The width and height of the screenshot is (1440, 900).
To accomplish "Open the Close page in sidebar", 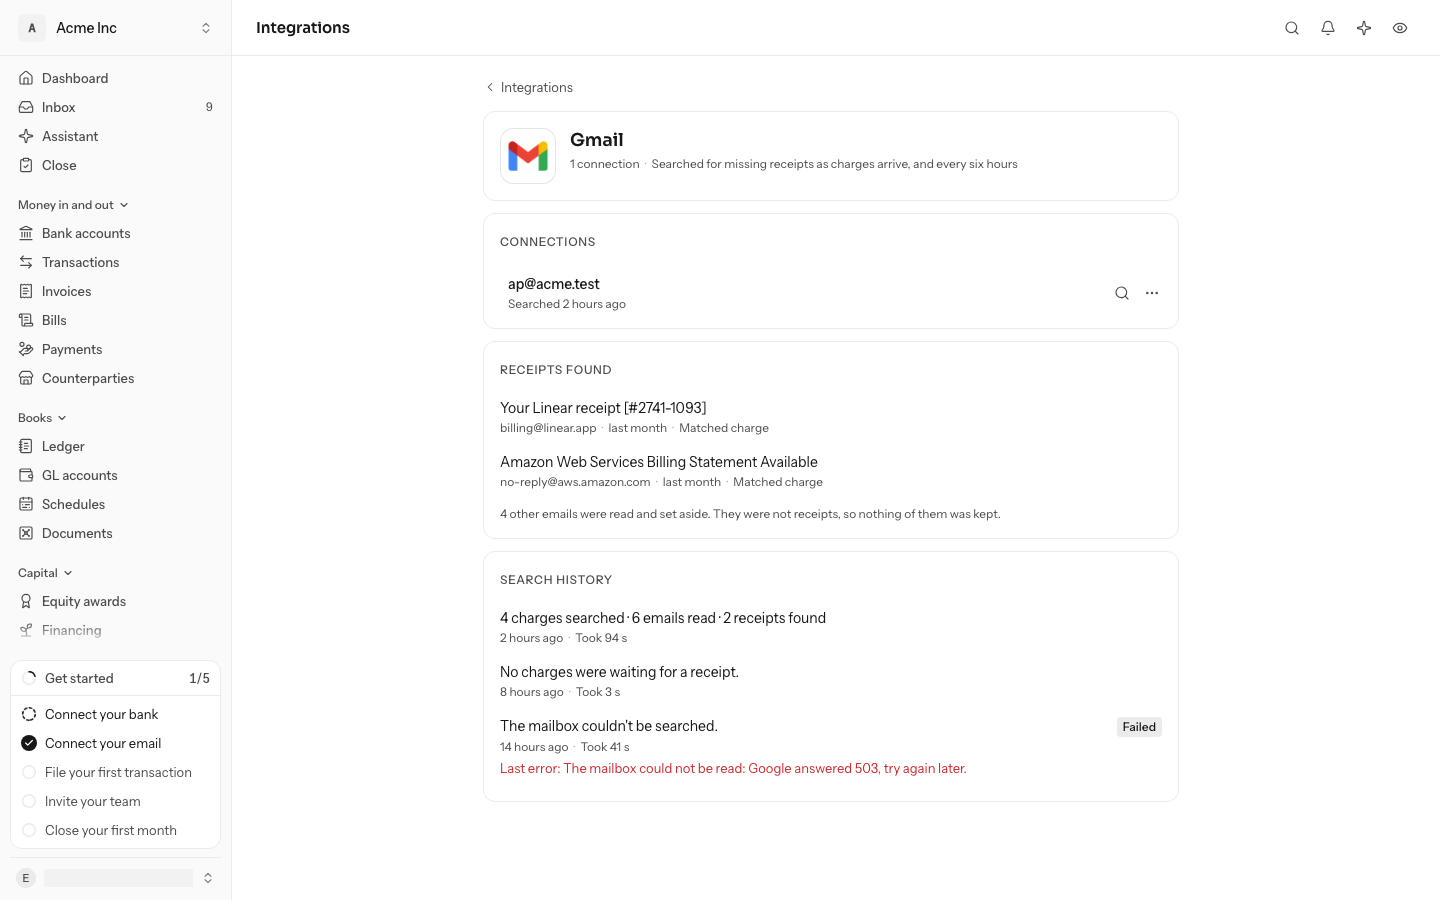I will coord(116,165).
